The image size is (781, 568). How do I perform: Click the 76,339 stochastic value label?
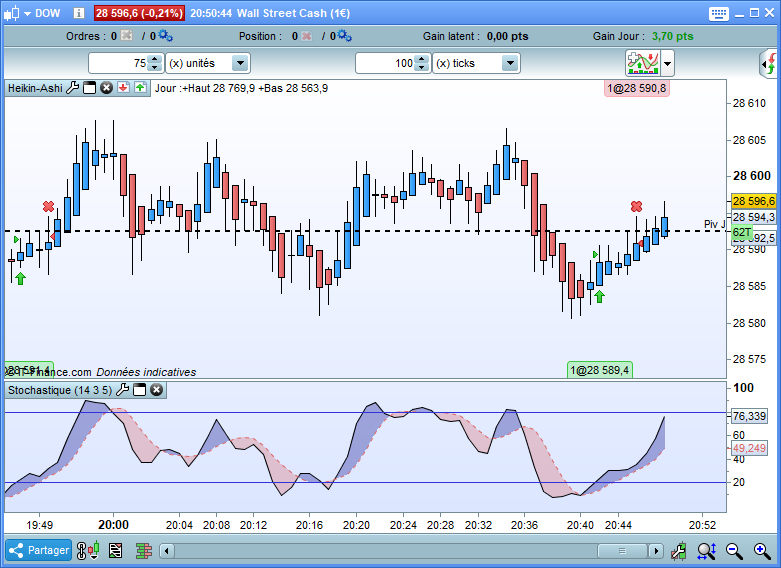pos(750,416)
